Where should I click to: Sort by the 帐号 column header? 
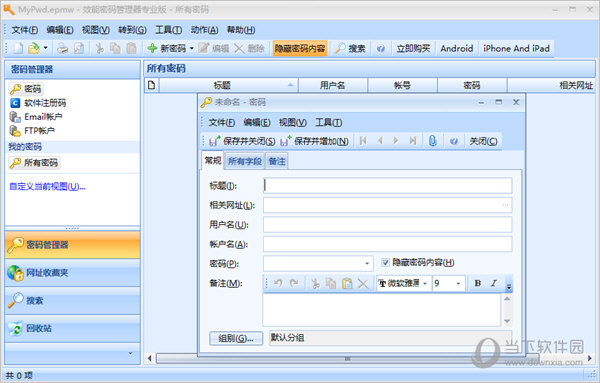[x=402, y=85]
